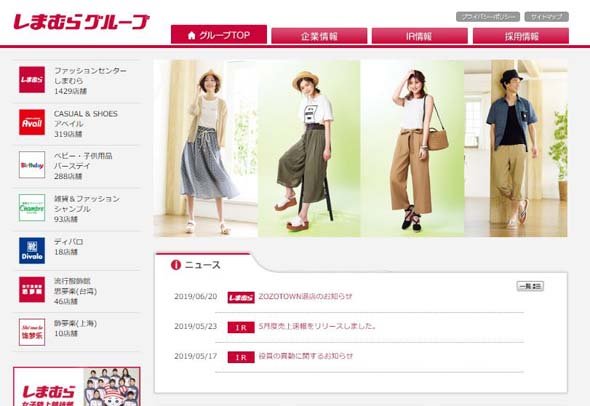Click the Shimamura Group logo
590x406 pixels.
pos(82,22)
